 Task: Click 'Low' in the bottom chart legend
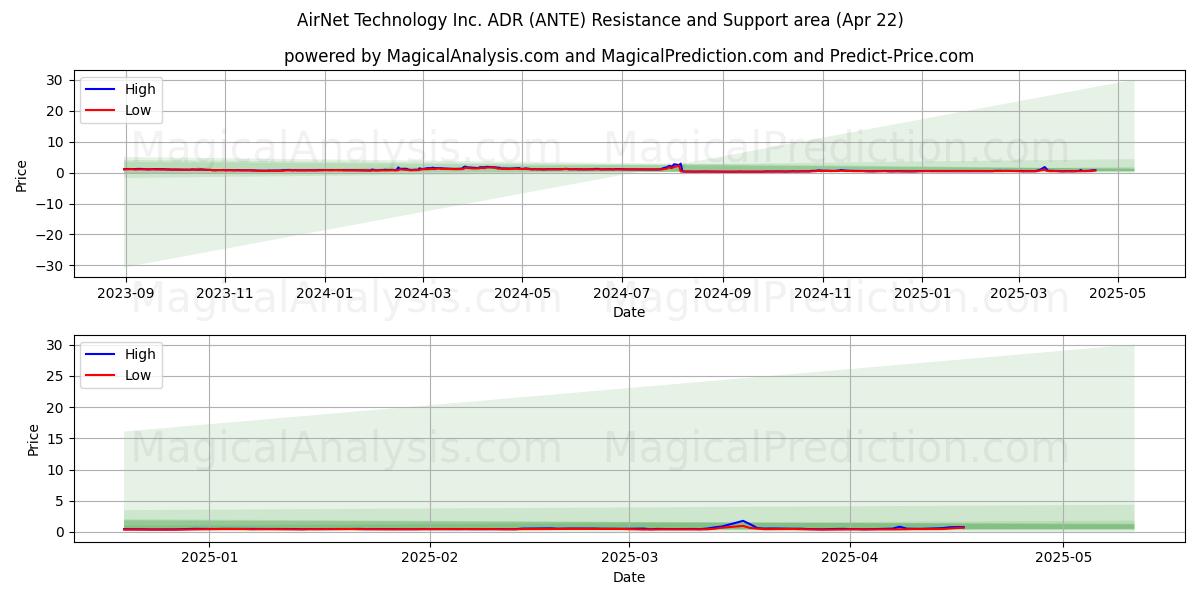(138, 375)
